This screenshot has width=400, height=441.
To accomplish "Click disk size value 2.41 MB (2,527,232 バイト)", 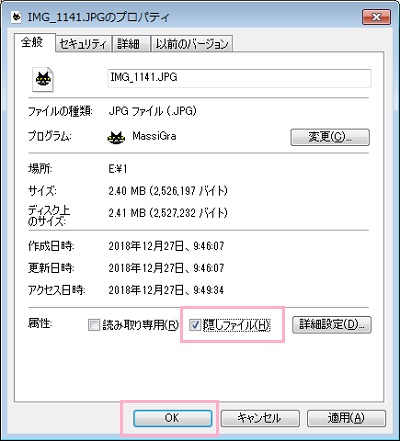I will point(168,213).
